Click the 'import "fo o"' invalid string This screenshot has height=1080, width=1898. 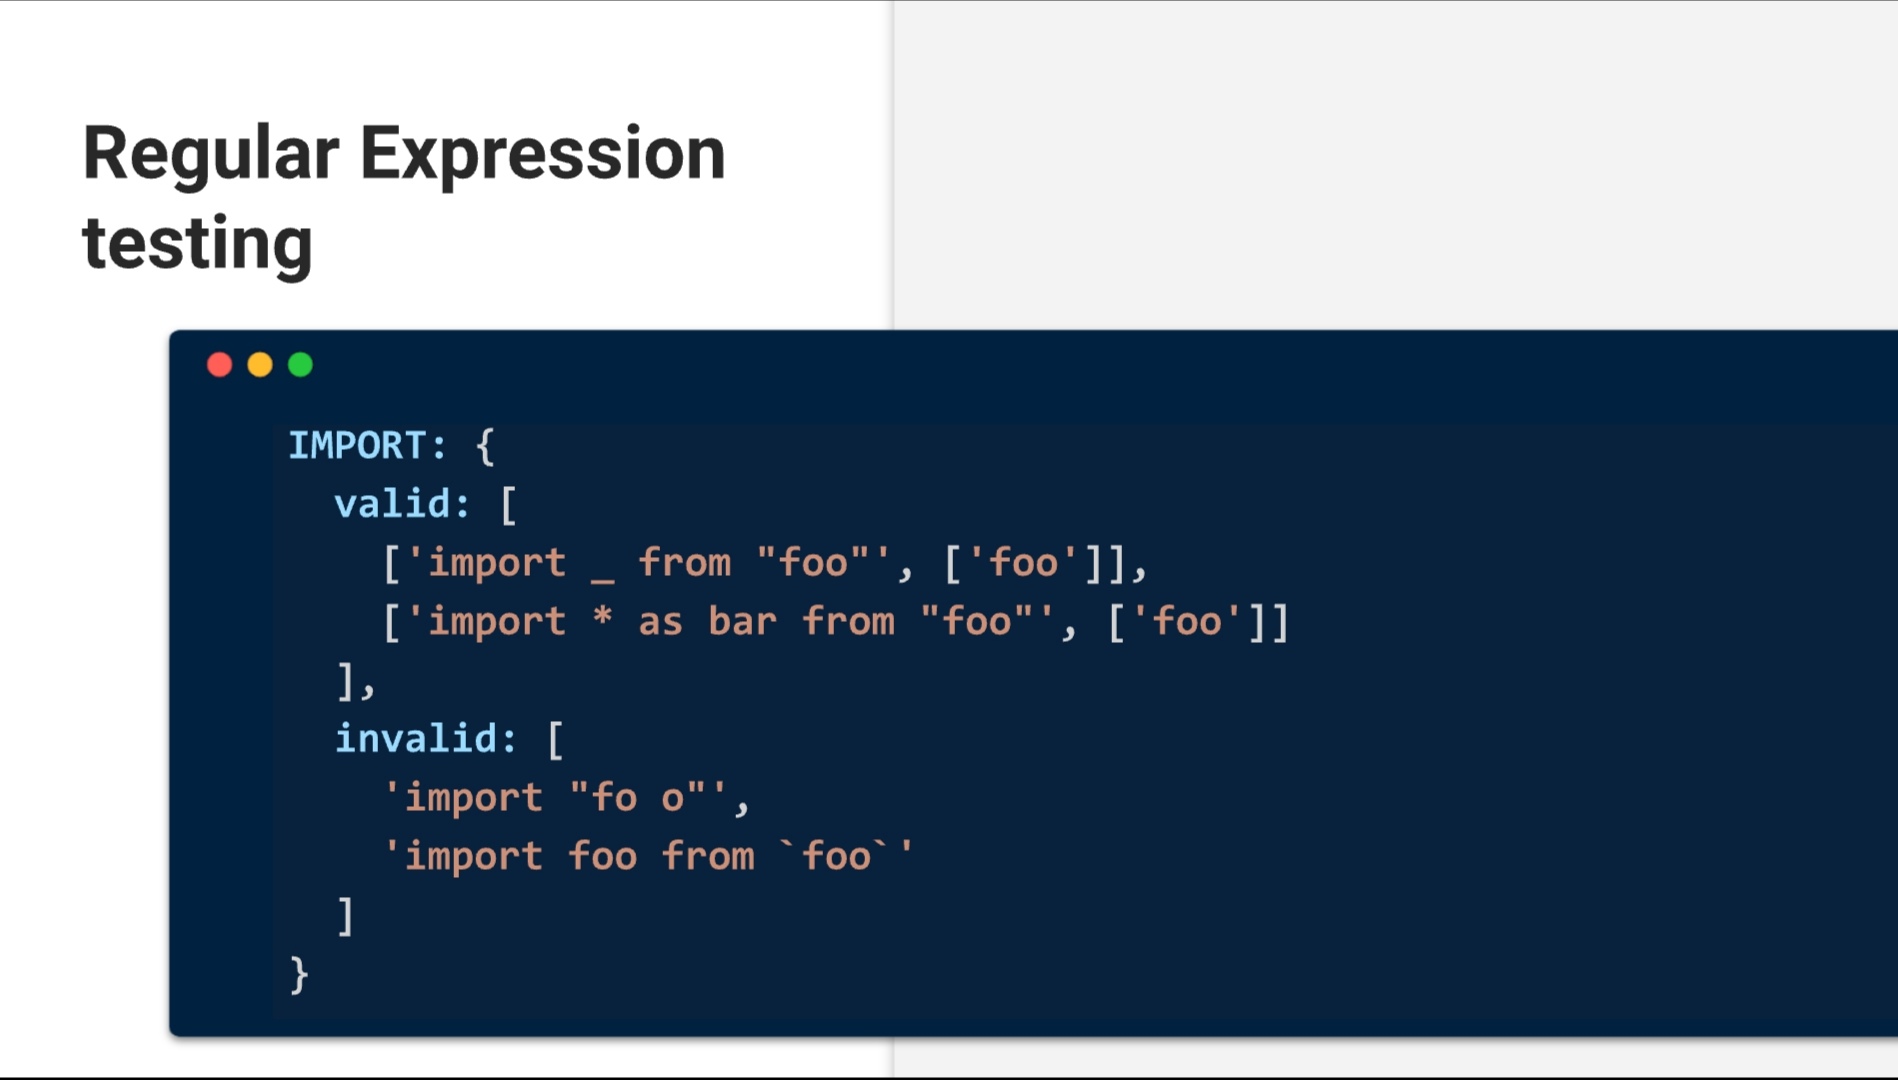coord(555,798)
